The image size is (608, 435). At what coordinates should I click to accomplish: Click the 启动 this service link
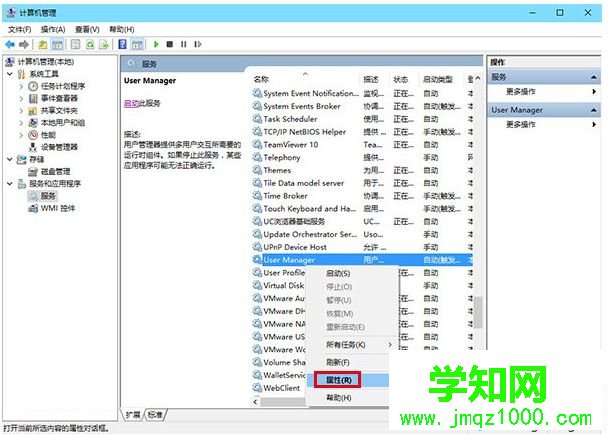pyautogui.click(x=131, y=104)
